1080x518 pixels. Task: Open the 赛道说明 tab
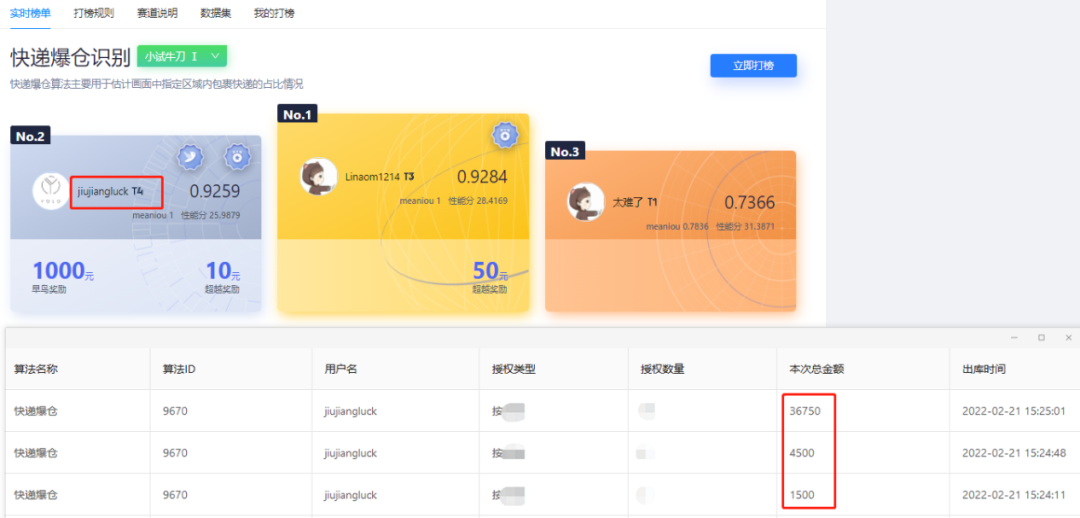157,13
